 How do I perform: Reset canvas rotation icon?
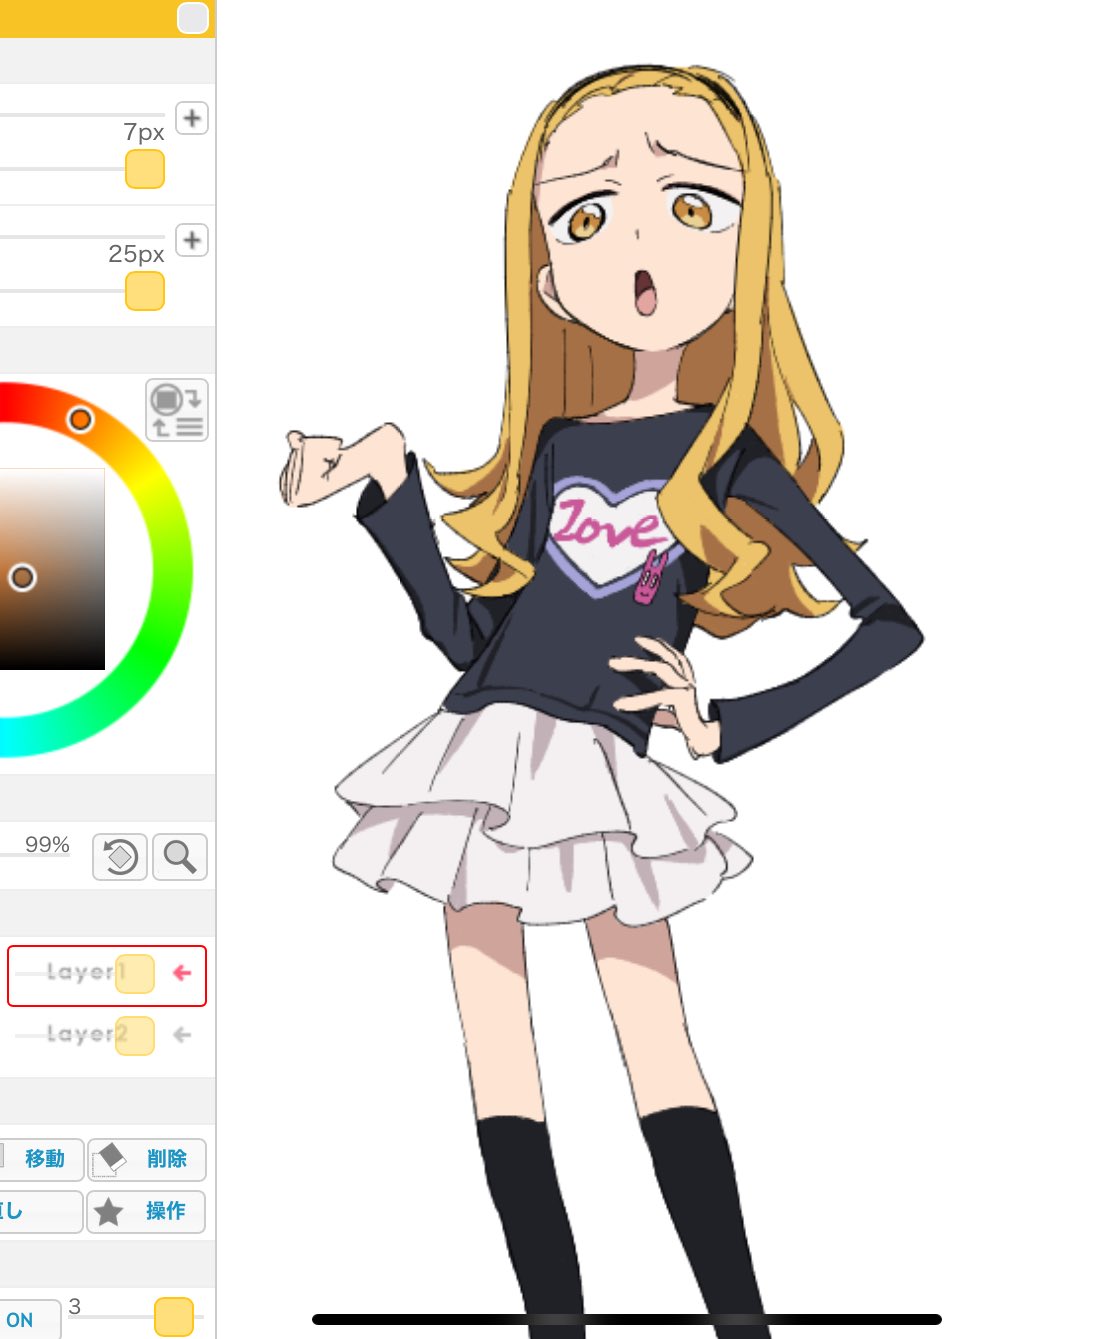click(x=120, y=857)
